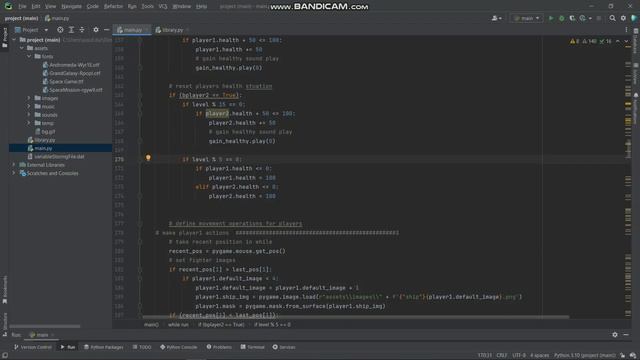This screenshot has width=640, height=360.
Task: Click the Python interpreter status bar widget
Action: click(584, 355)
